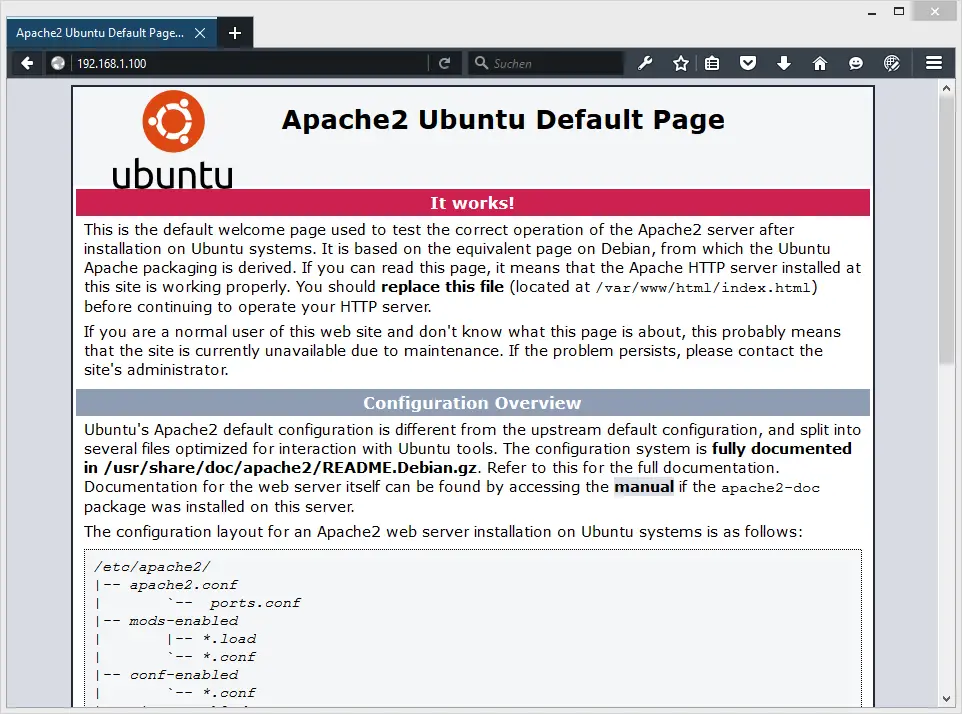Click the bold replace this file text

pyautogui.click(x=442, y=286)
